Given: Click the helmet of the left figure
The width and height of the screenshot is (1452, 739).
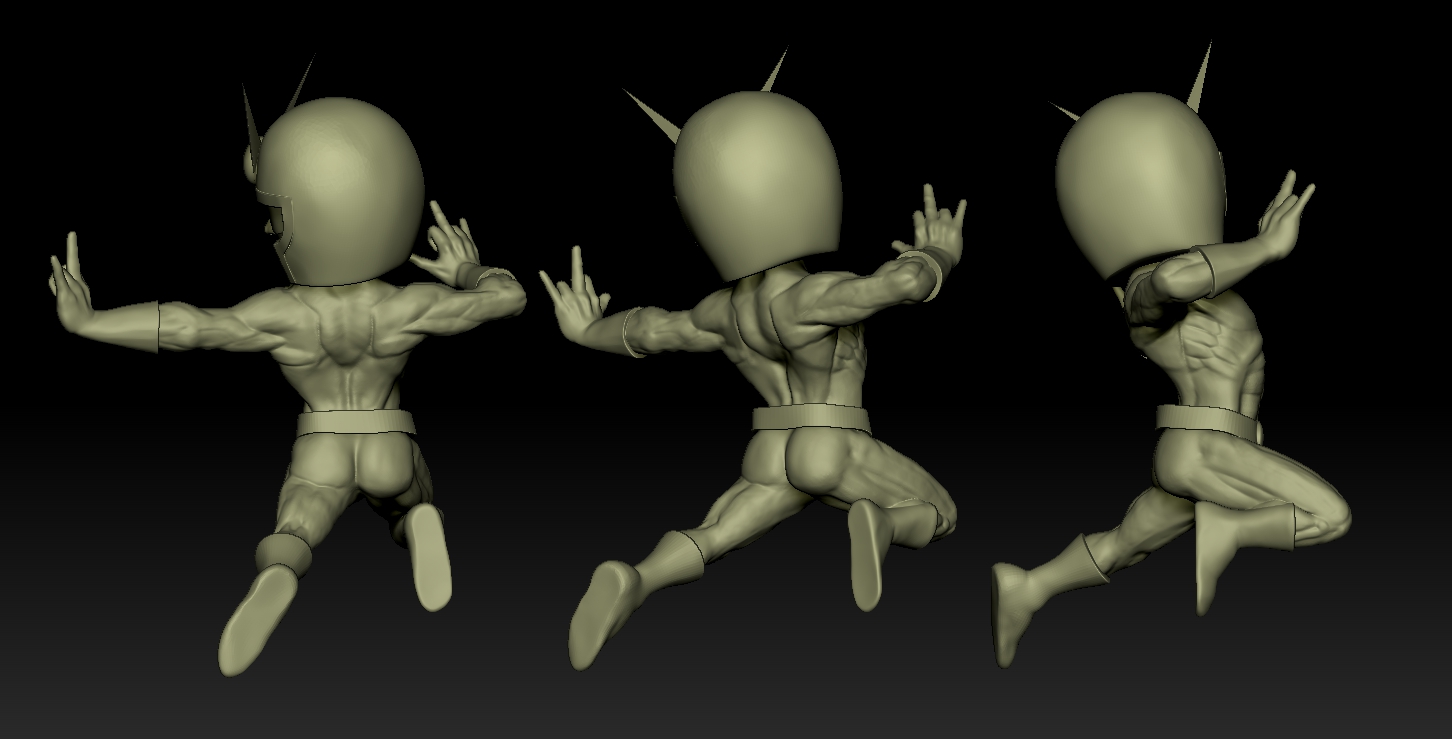Looking at the screenshot, I should [x=340, y=190].
